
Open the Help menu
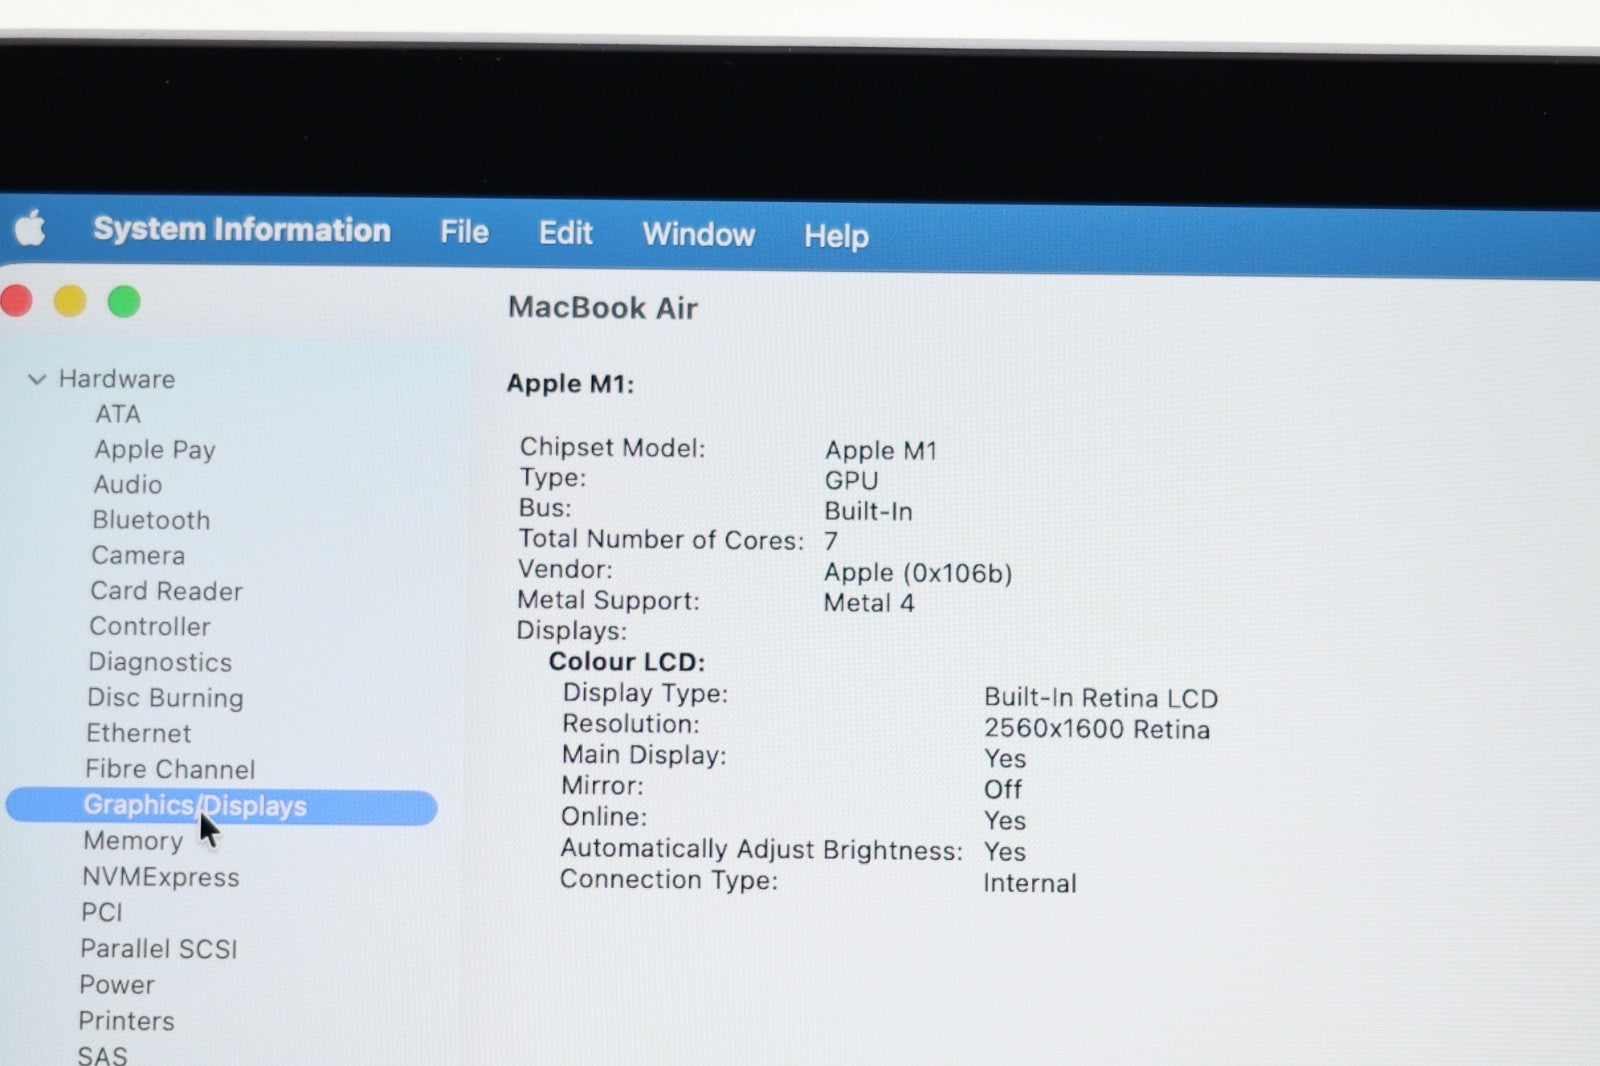[x=836, y=236]
